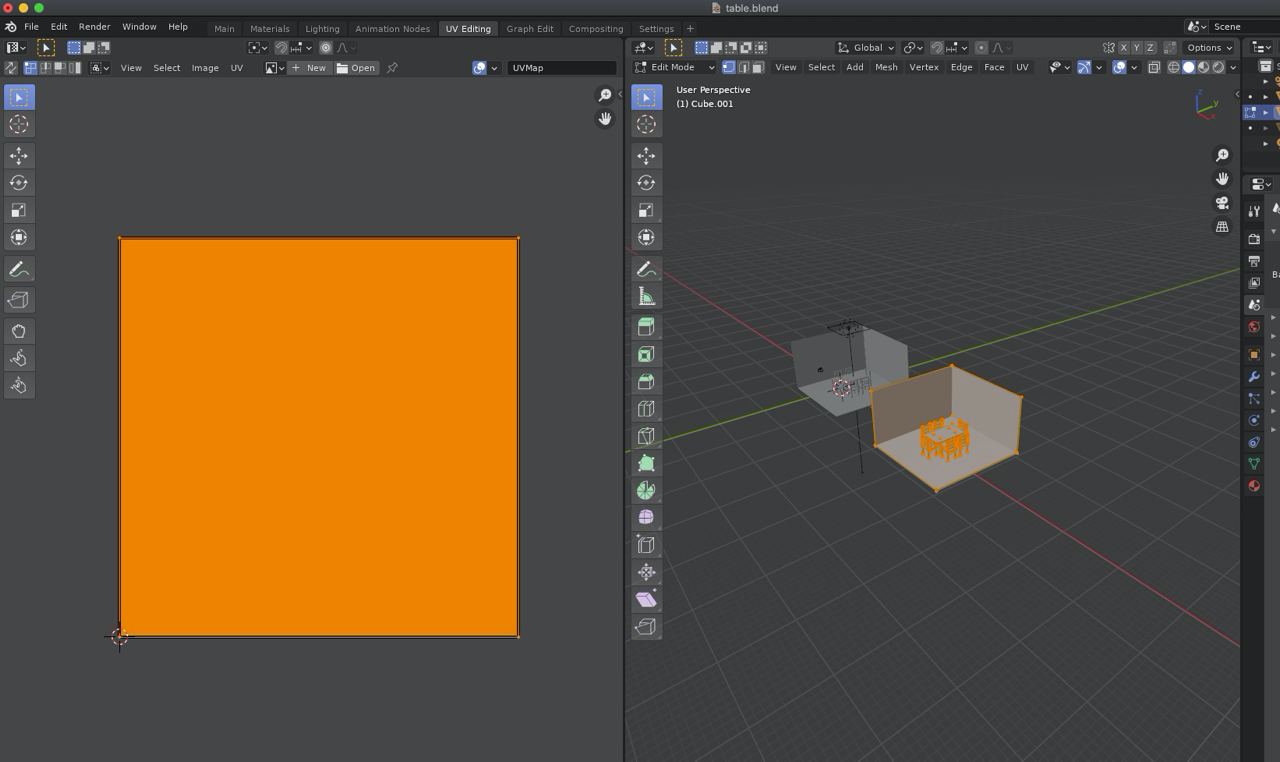Select the UV Rip Region tool
The image size is (1280, 762).
(19, 300)
